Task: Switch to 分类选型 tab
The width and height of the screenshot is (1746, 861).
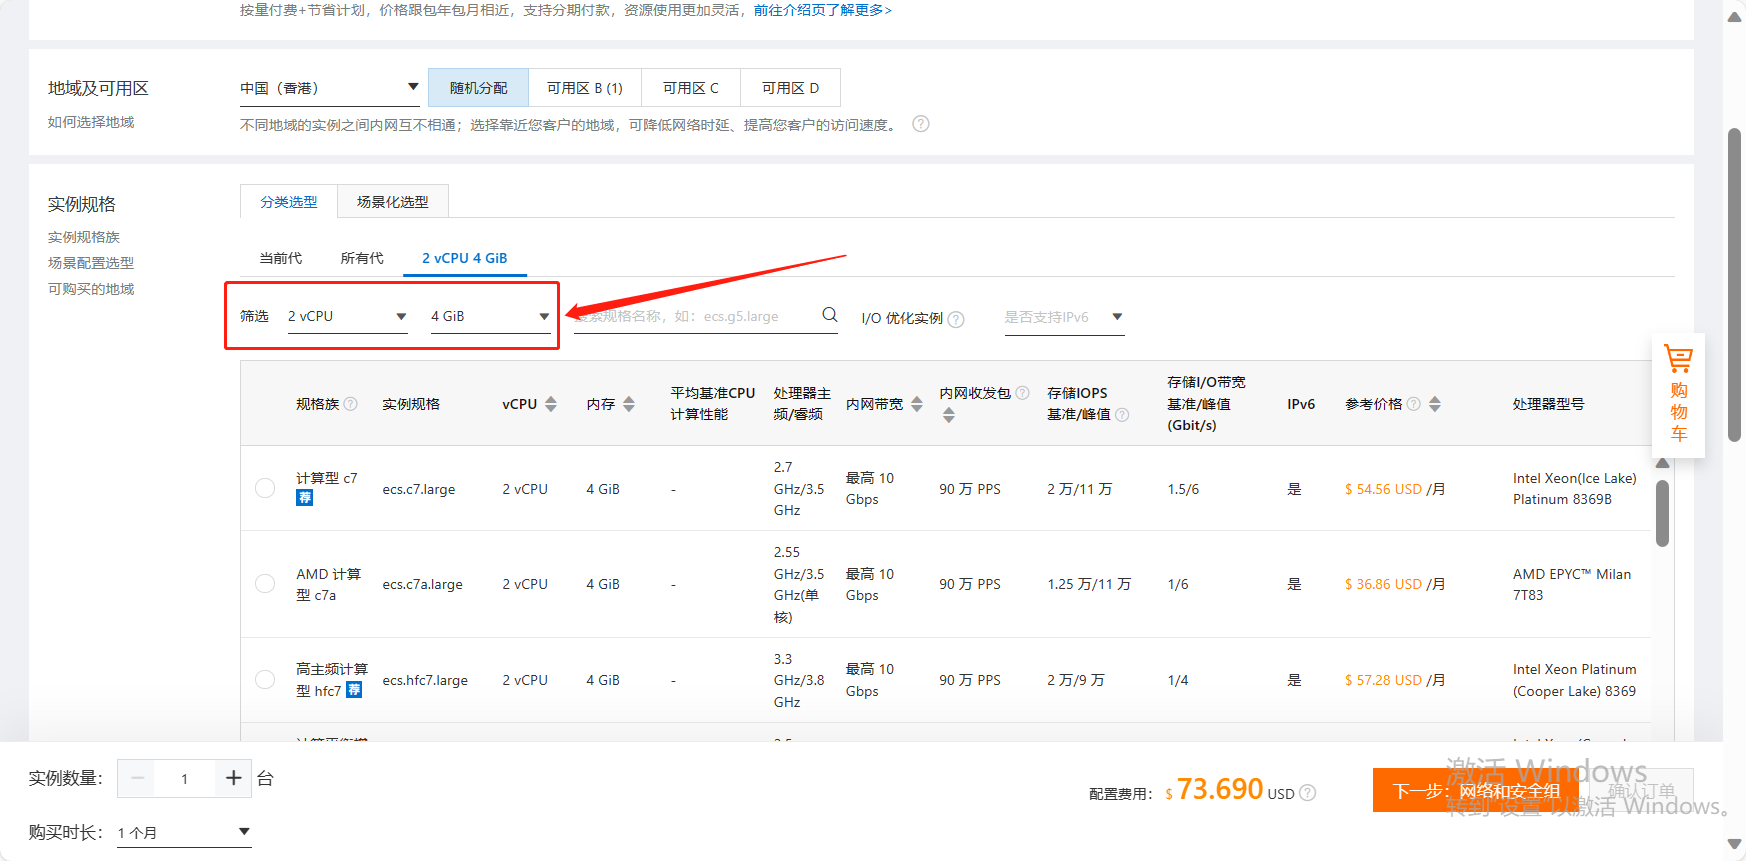Action: coord(289,202)
